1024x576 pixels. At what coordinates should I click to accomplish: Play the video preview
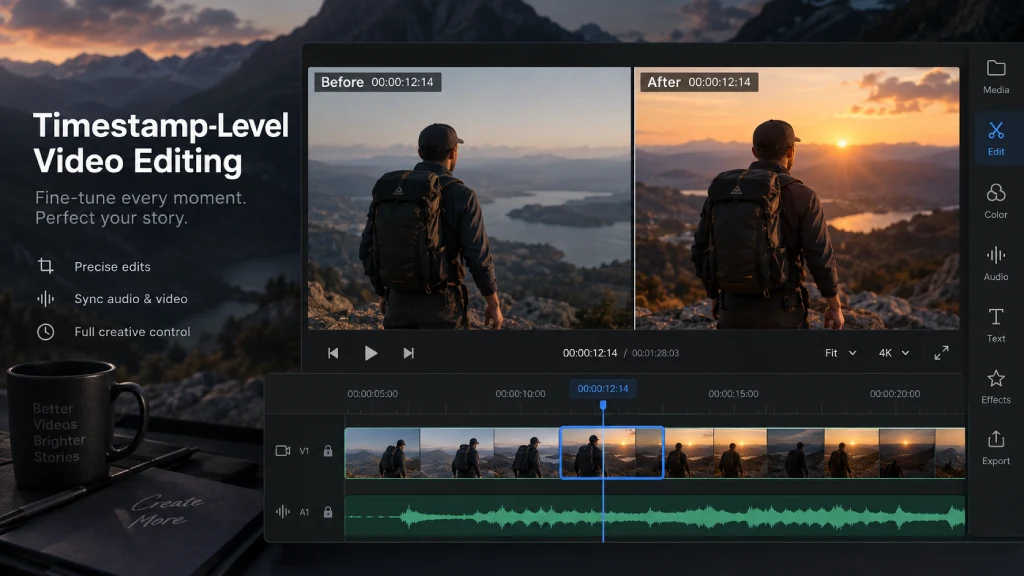(x=370, y=353)
